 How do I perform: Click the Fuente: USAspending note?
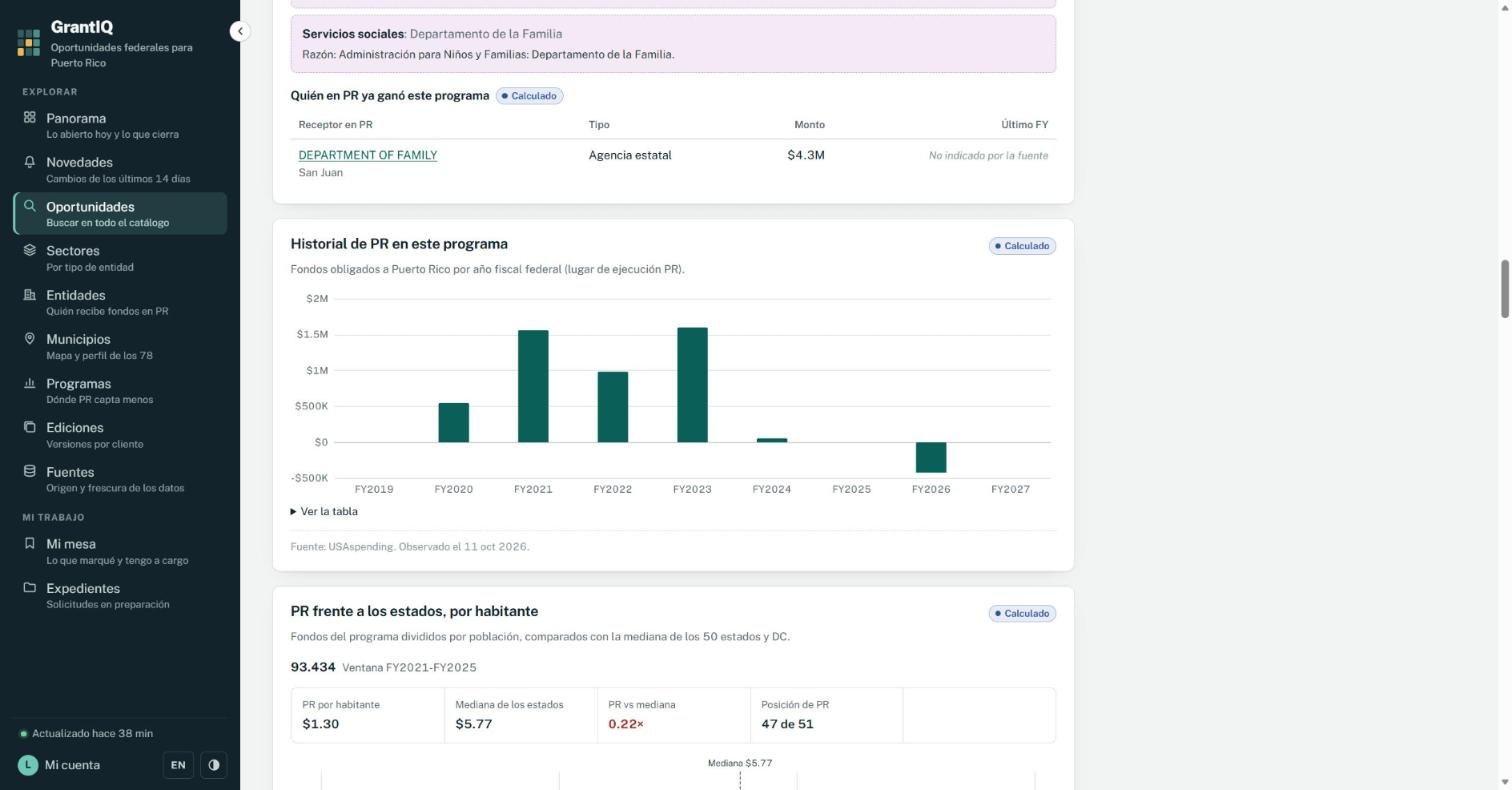coord(410,547)
